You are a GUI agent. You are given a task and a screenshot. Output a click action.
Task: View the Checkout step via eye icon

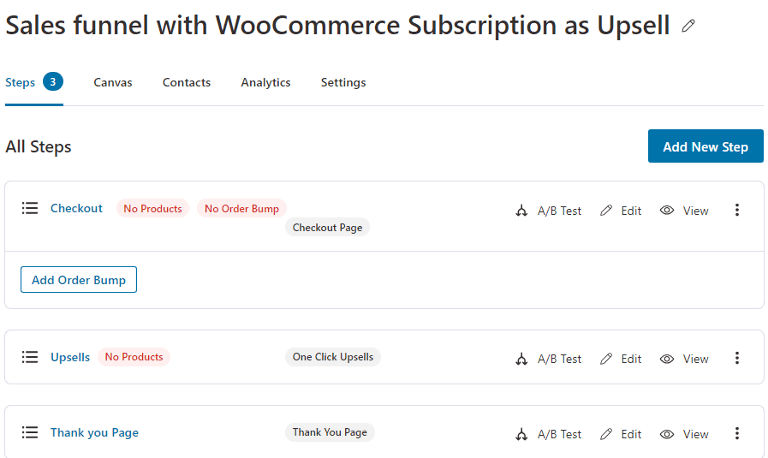point(684,211)
